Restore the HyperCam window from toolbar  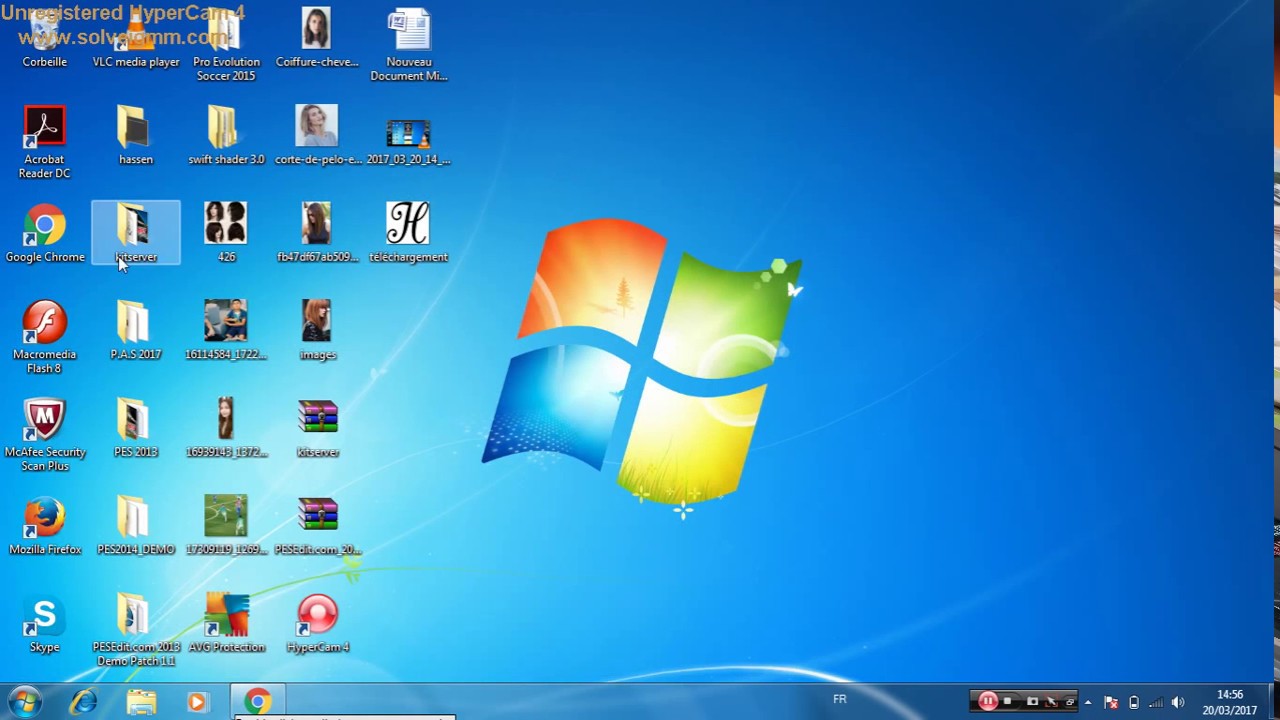click(1069, 701)
